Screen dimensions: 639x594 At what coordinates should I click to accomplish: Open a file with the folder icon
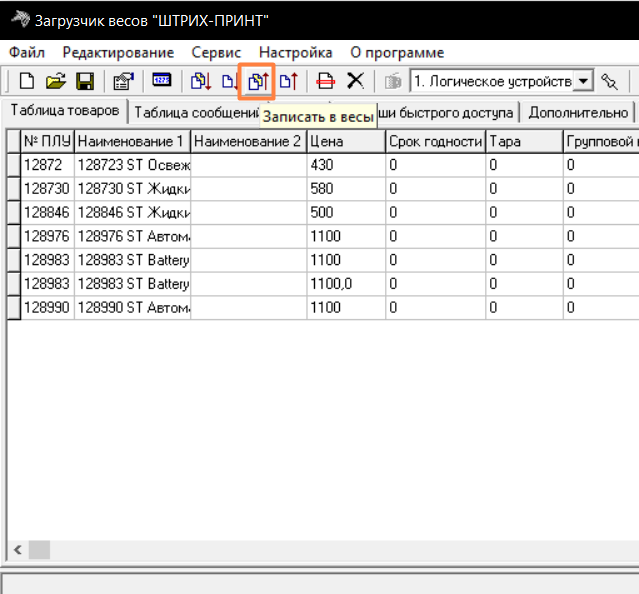(x=56, y=81)
